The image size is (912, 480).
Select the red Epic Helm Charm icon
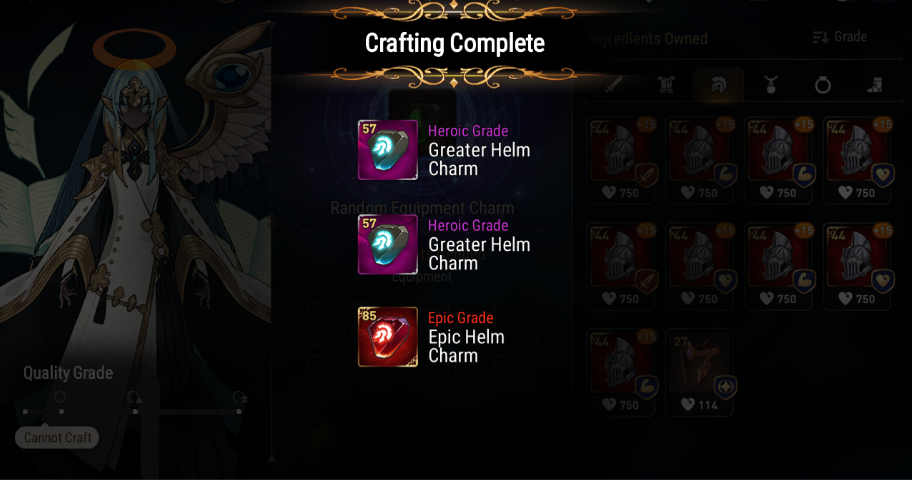tap(387, 337)
